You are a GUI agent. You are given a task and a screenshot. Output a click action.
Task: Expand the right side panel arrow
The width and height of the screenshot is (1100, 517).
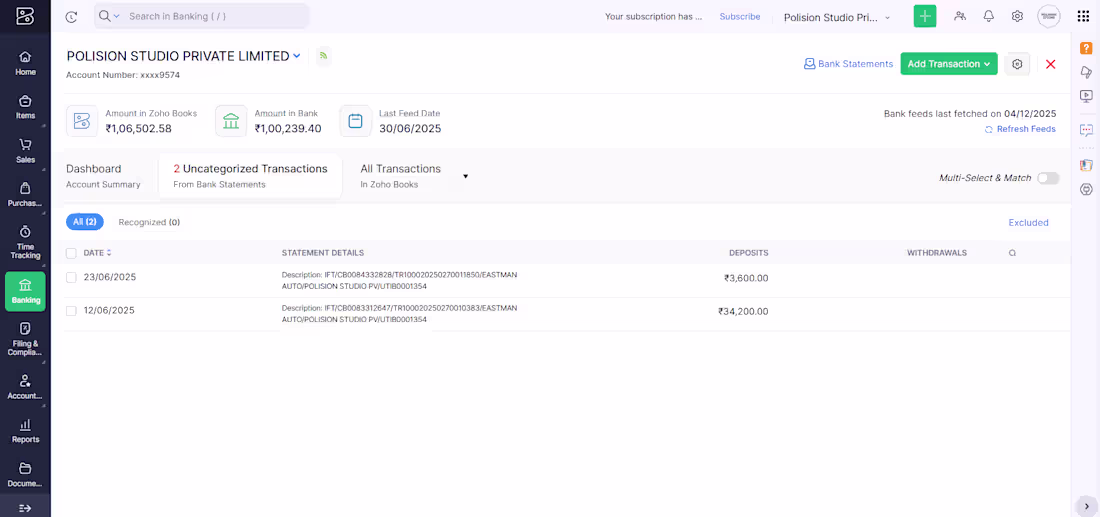click(x=1086, y=506)
